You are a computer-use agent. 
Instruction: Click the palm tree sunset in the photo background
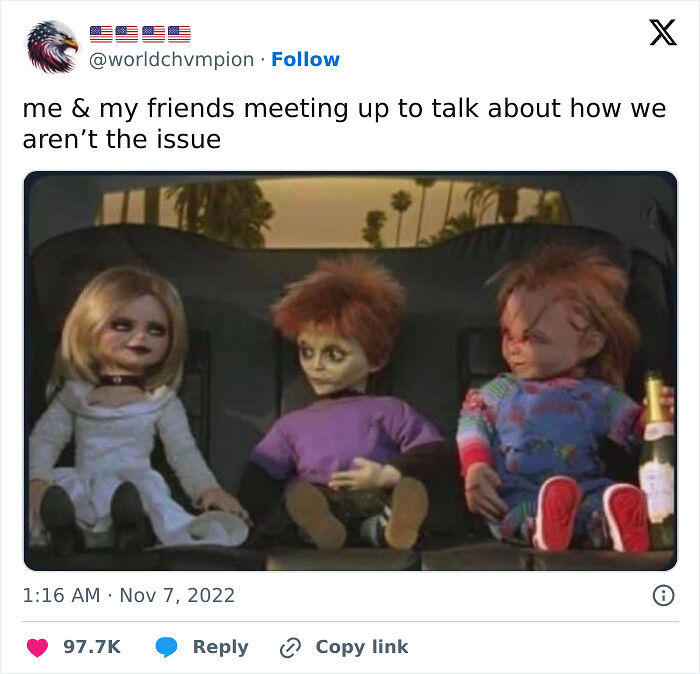330,212
